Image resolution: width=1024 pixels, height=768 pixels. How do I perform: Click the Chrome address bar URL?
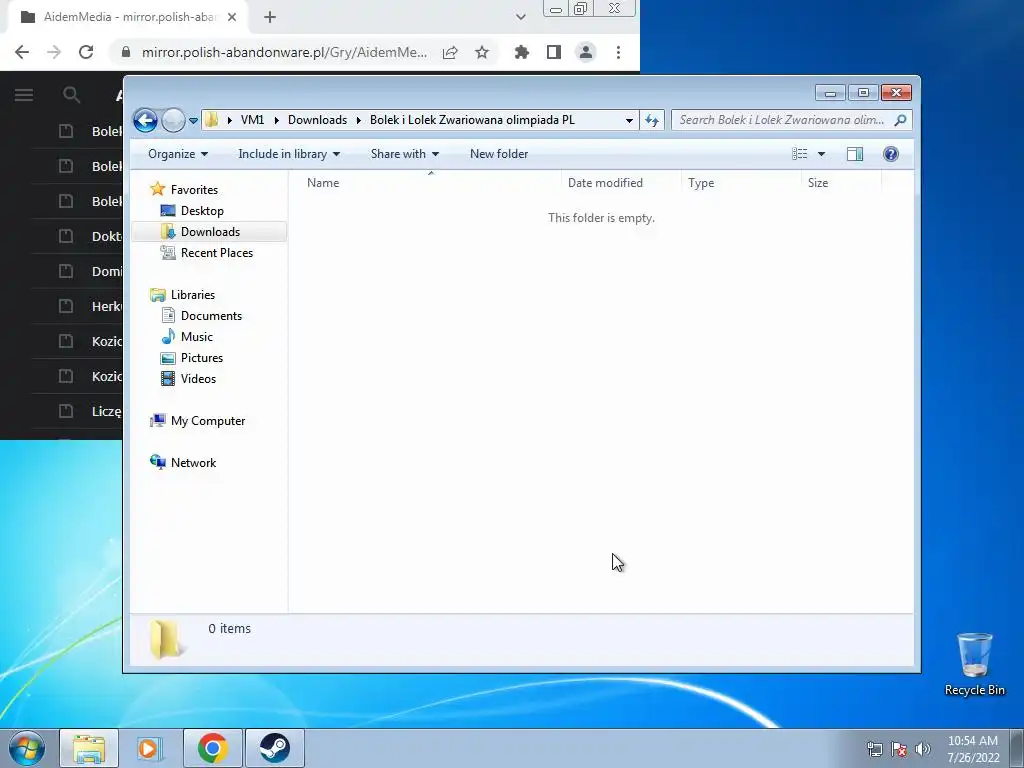(284, 52)
